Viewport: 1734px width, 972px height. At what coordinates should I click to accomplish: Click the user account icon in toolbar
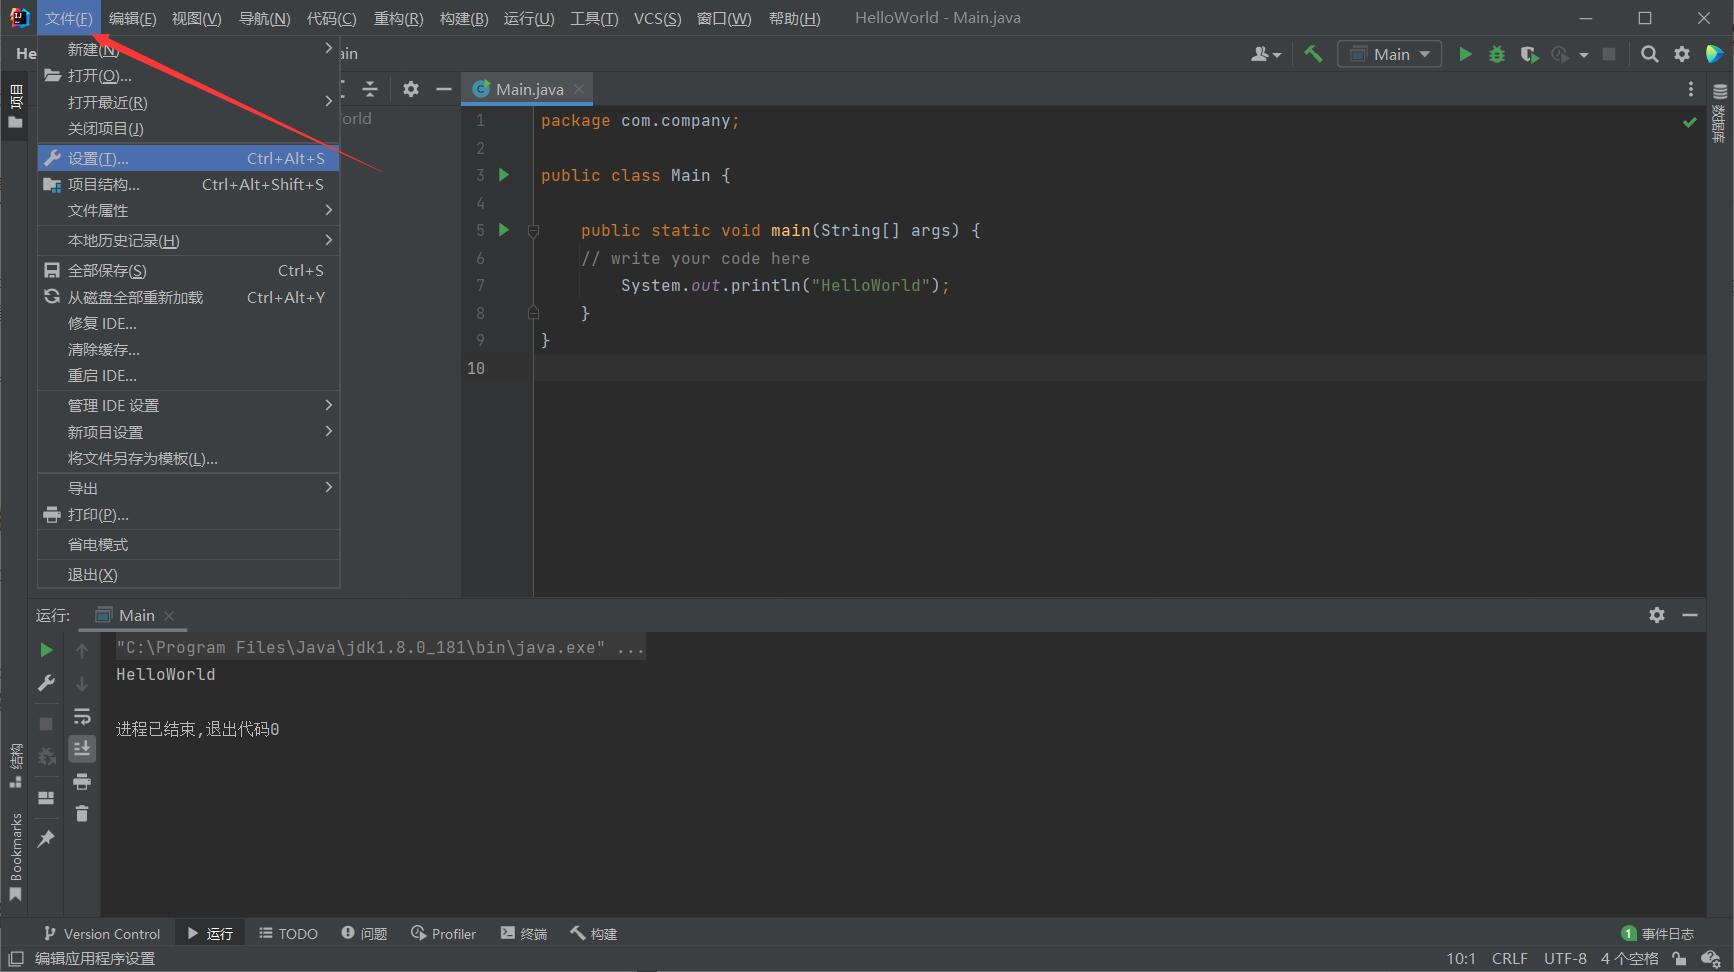pyautogui.click(x=1265, y=54)
